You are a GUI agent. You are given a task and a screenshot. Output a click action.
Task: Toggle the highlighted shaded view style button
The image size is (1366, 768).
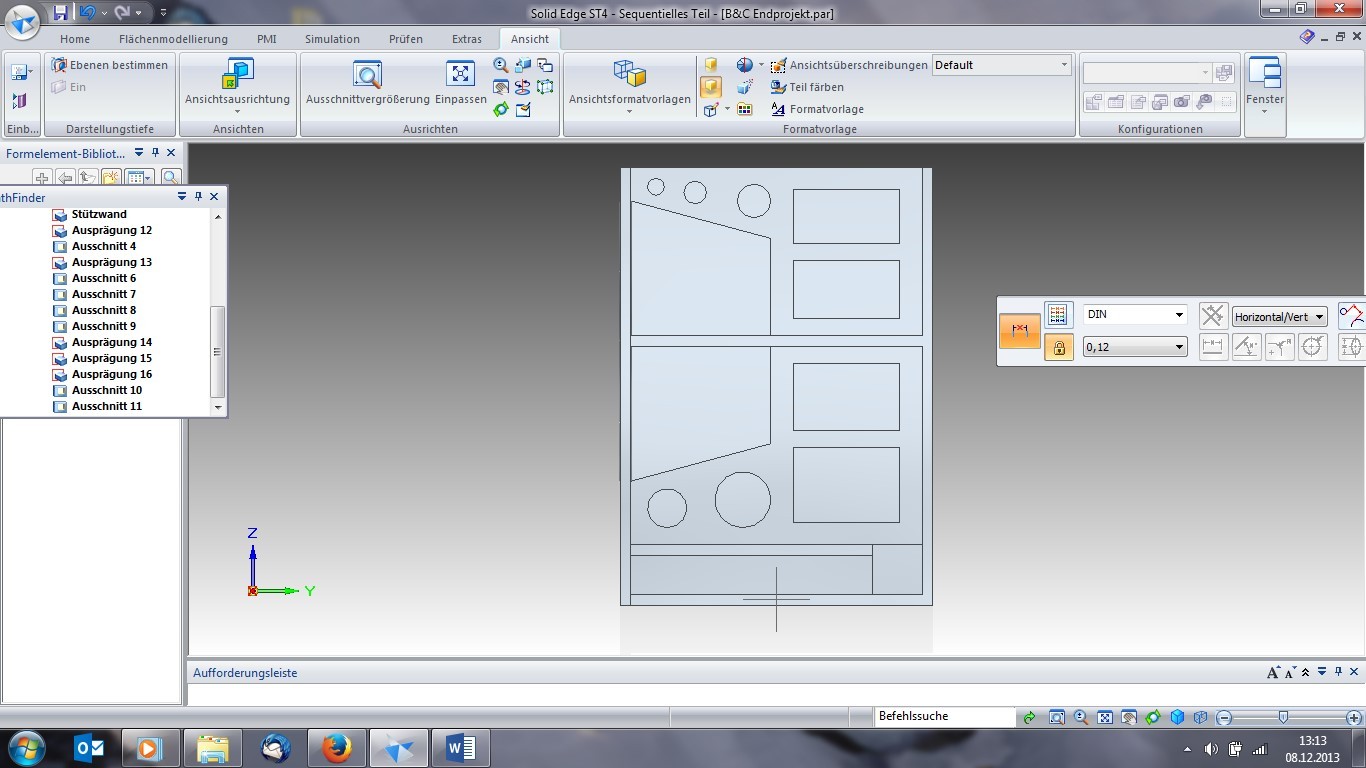tap(711, 87)
